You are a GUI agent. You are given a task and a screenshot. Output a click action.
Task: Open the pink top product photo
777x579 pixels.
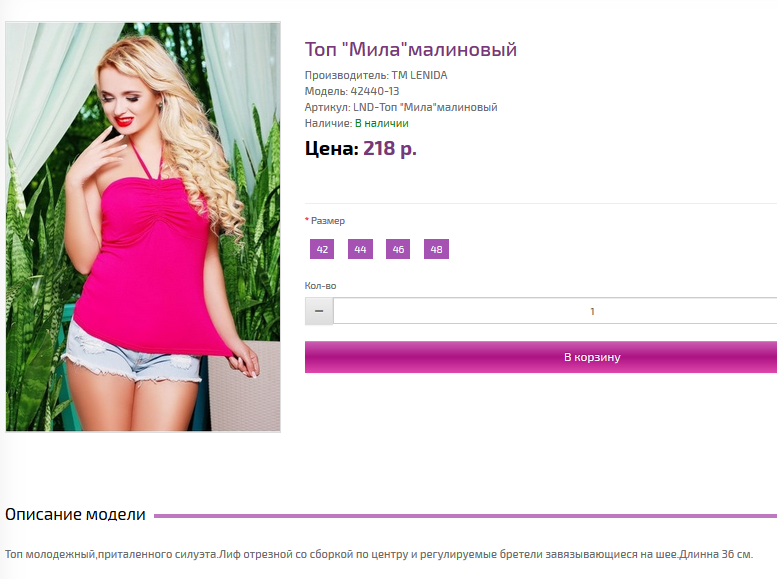click(x=143, y=227)
